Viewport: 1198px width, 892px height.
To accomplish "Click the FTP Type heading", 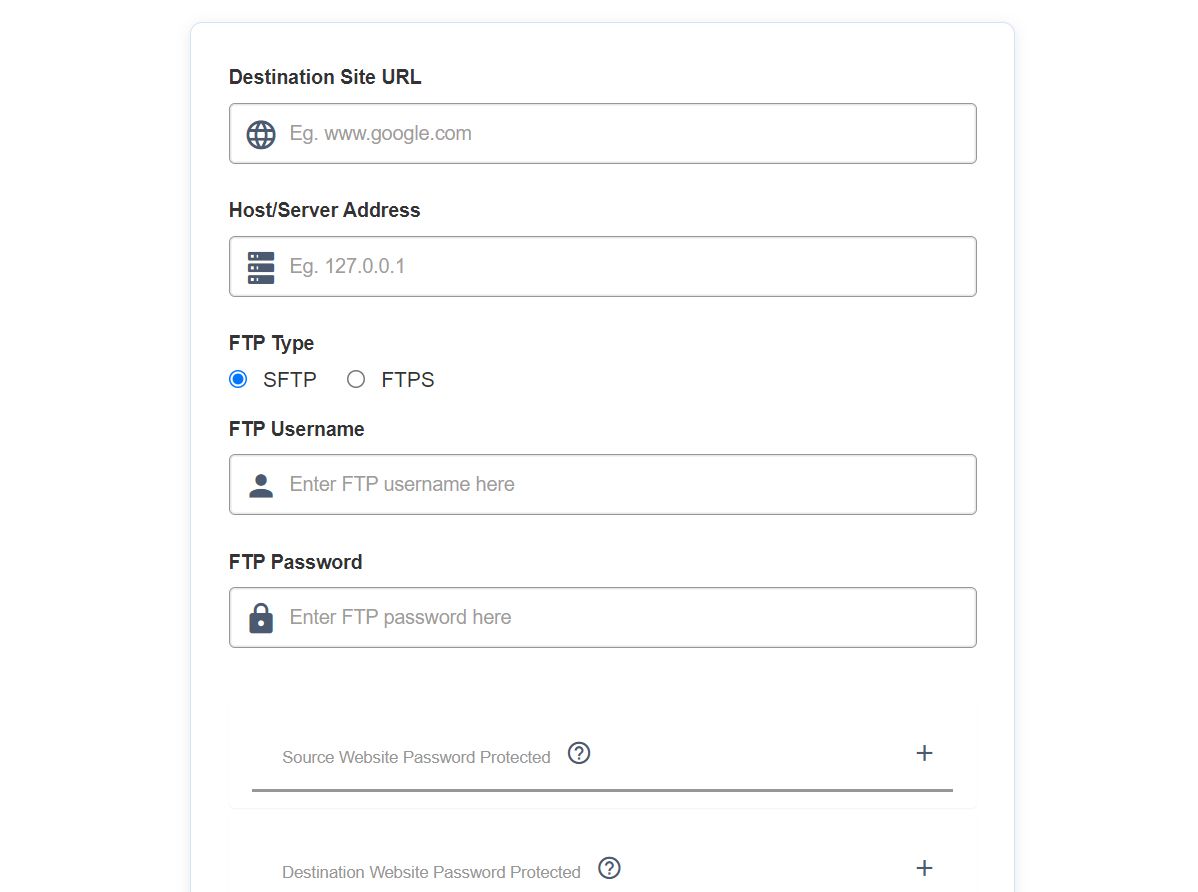I will [271, 343].
